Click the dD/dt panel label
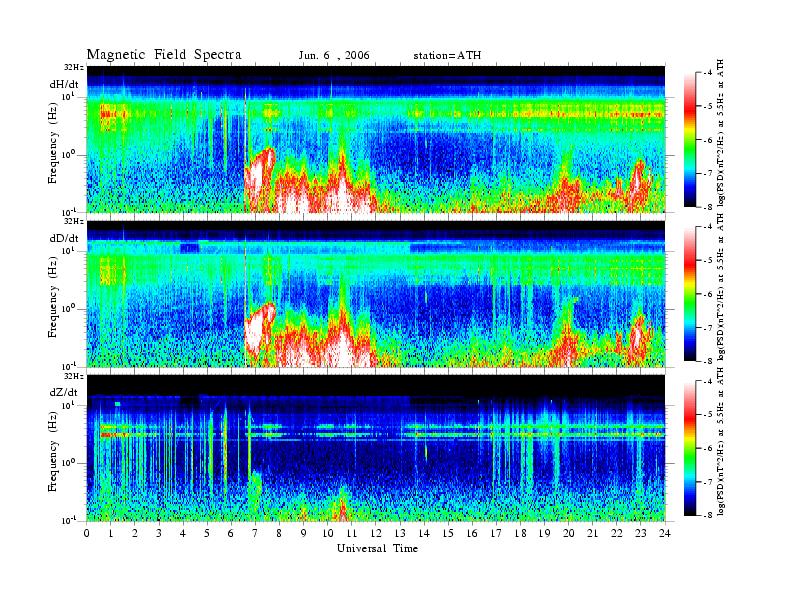 (x=64, y=238)
